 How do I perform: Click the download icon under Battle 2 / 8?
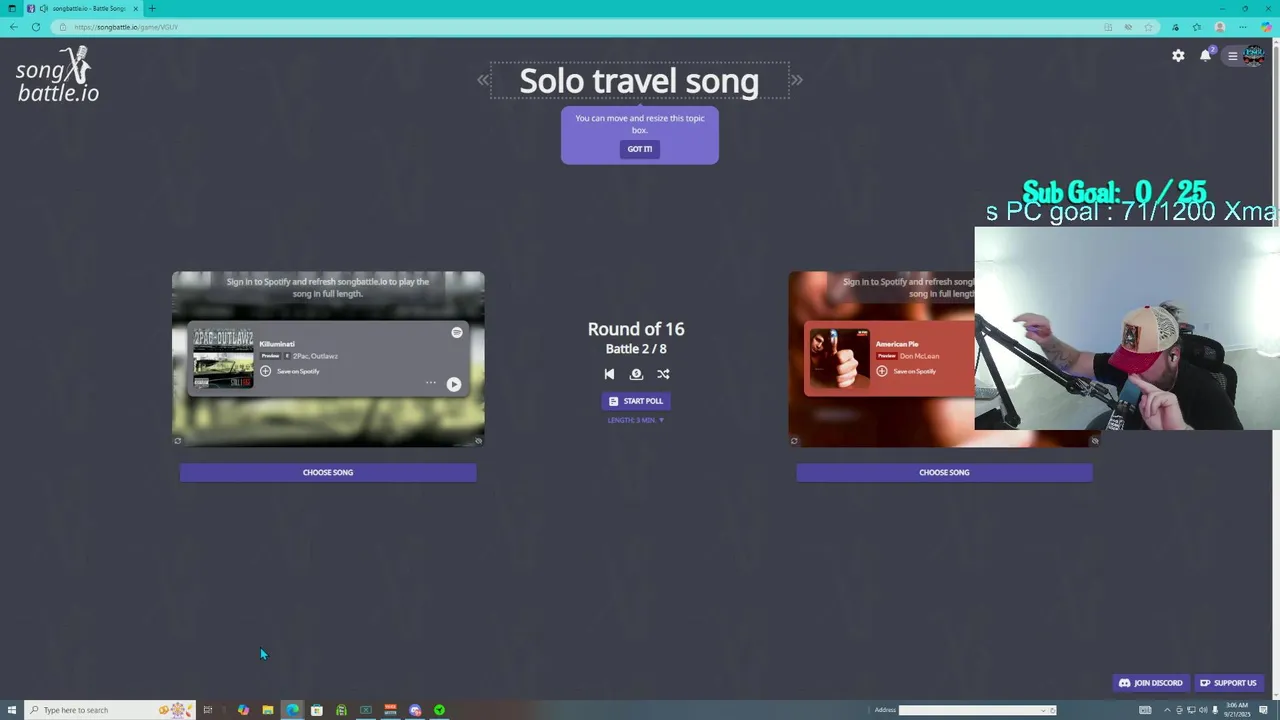(x=636, y=374)
